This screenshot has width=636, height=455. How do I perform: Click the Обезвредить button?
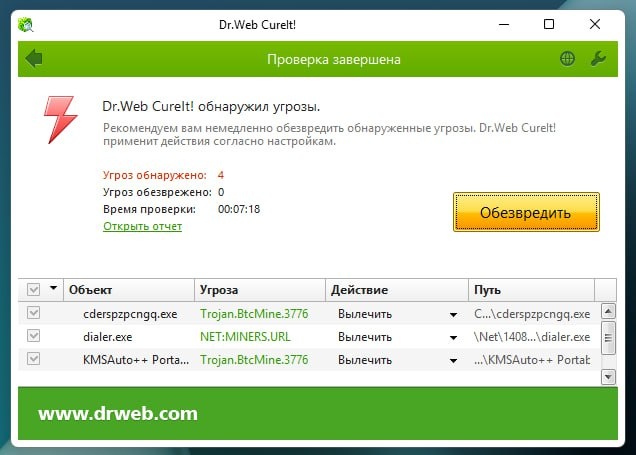(x=526, y=212)
